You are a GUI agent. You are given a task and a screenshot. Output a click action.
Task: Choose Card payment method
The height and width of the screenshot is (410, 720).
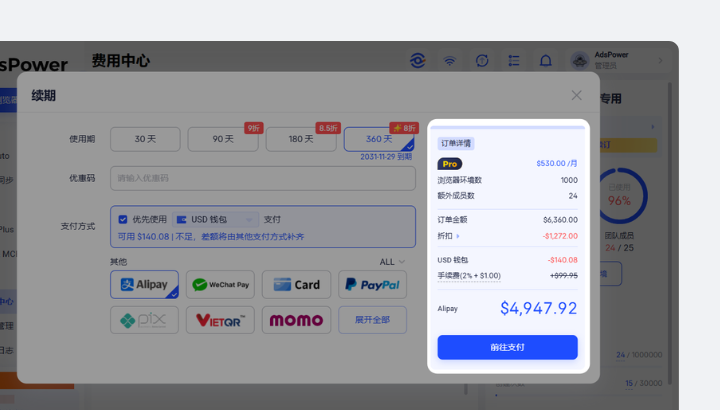coord(296,285)
